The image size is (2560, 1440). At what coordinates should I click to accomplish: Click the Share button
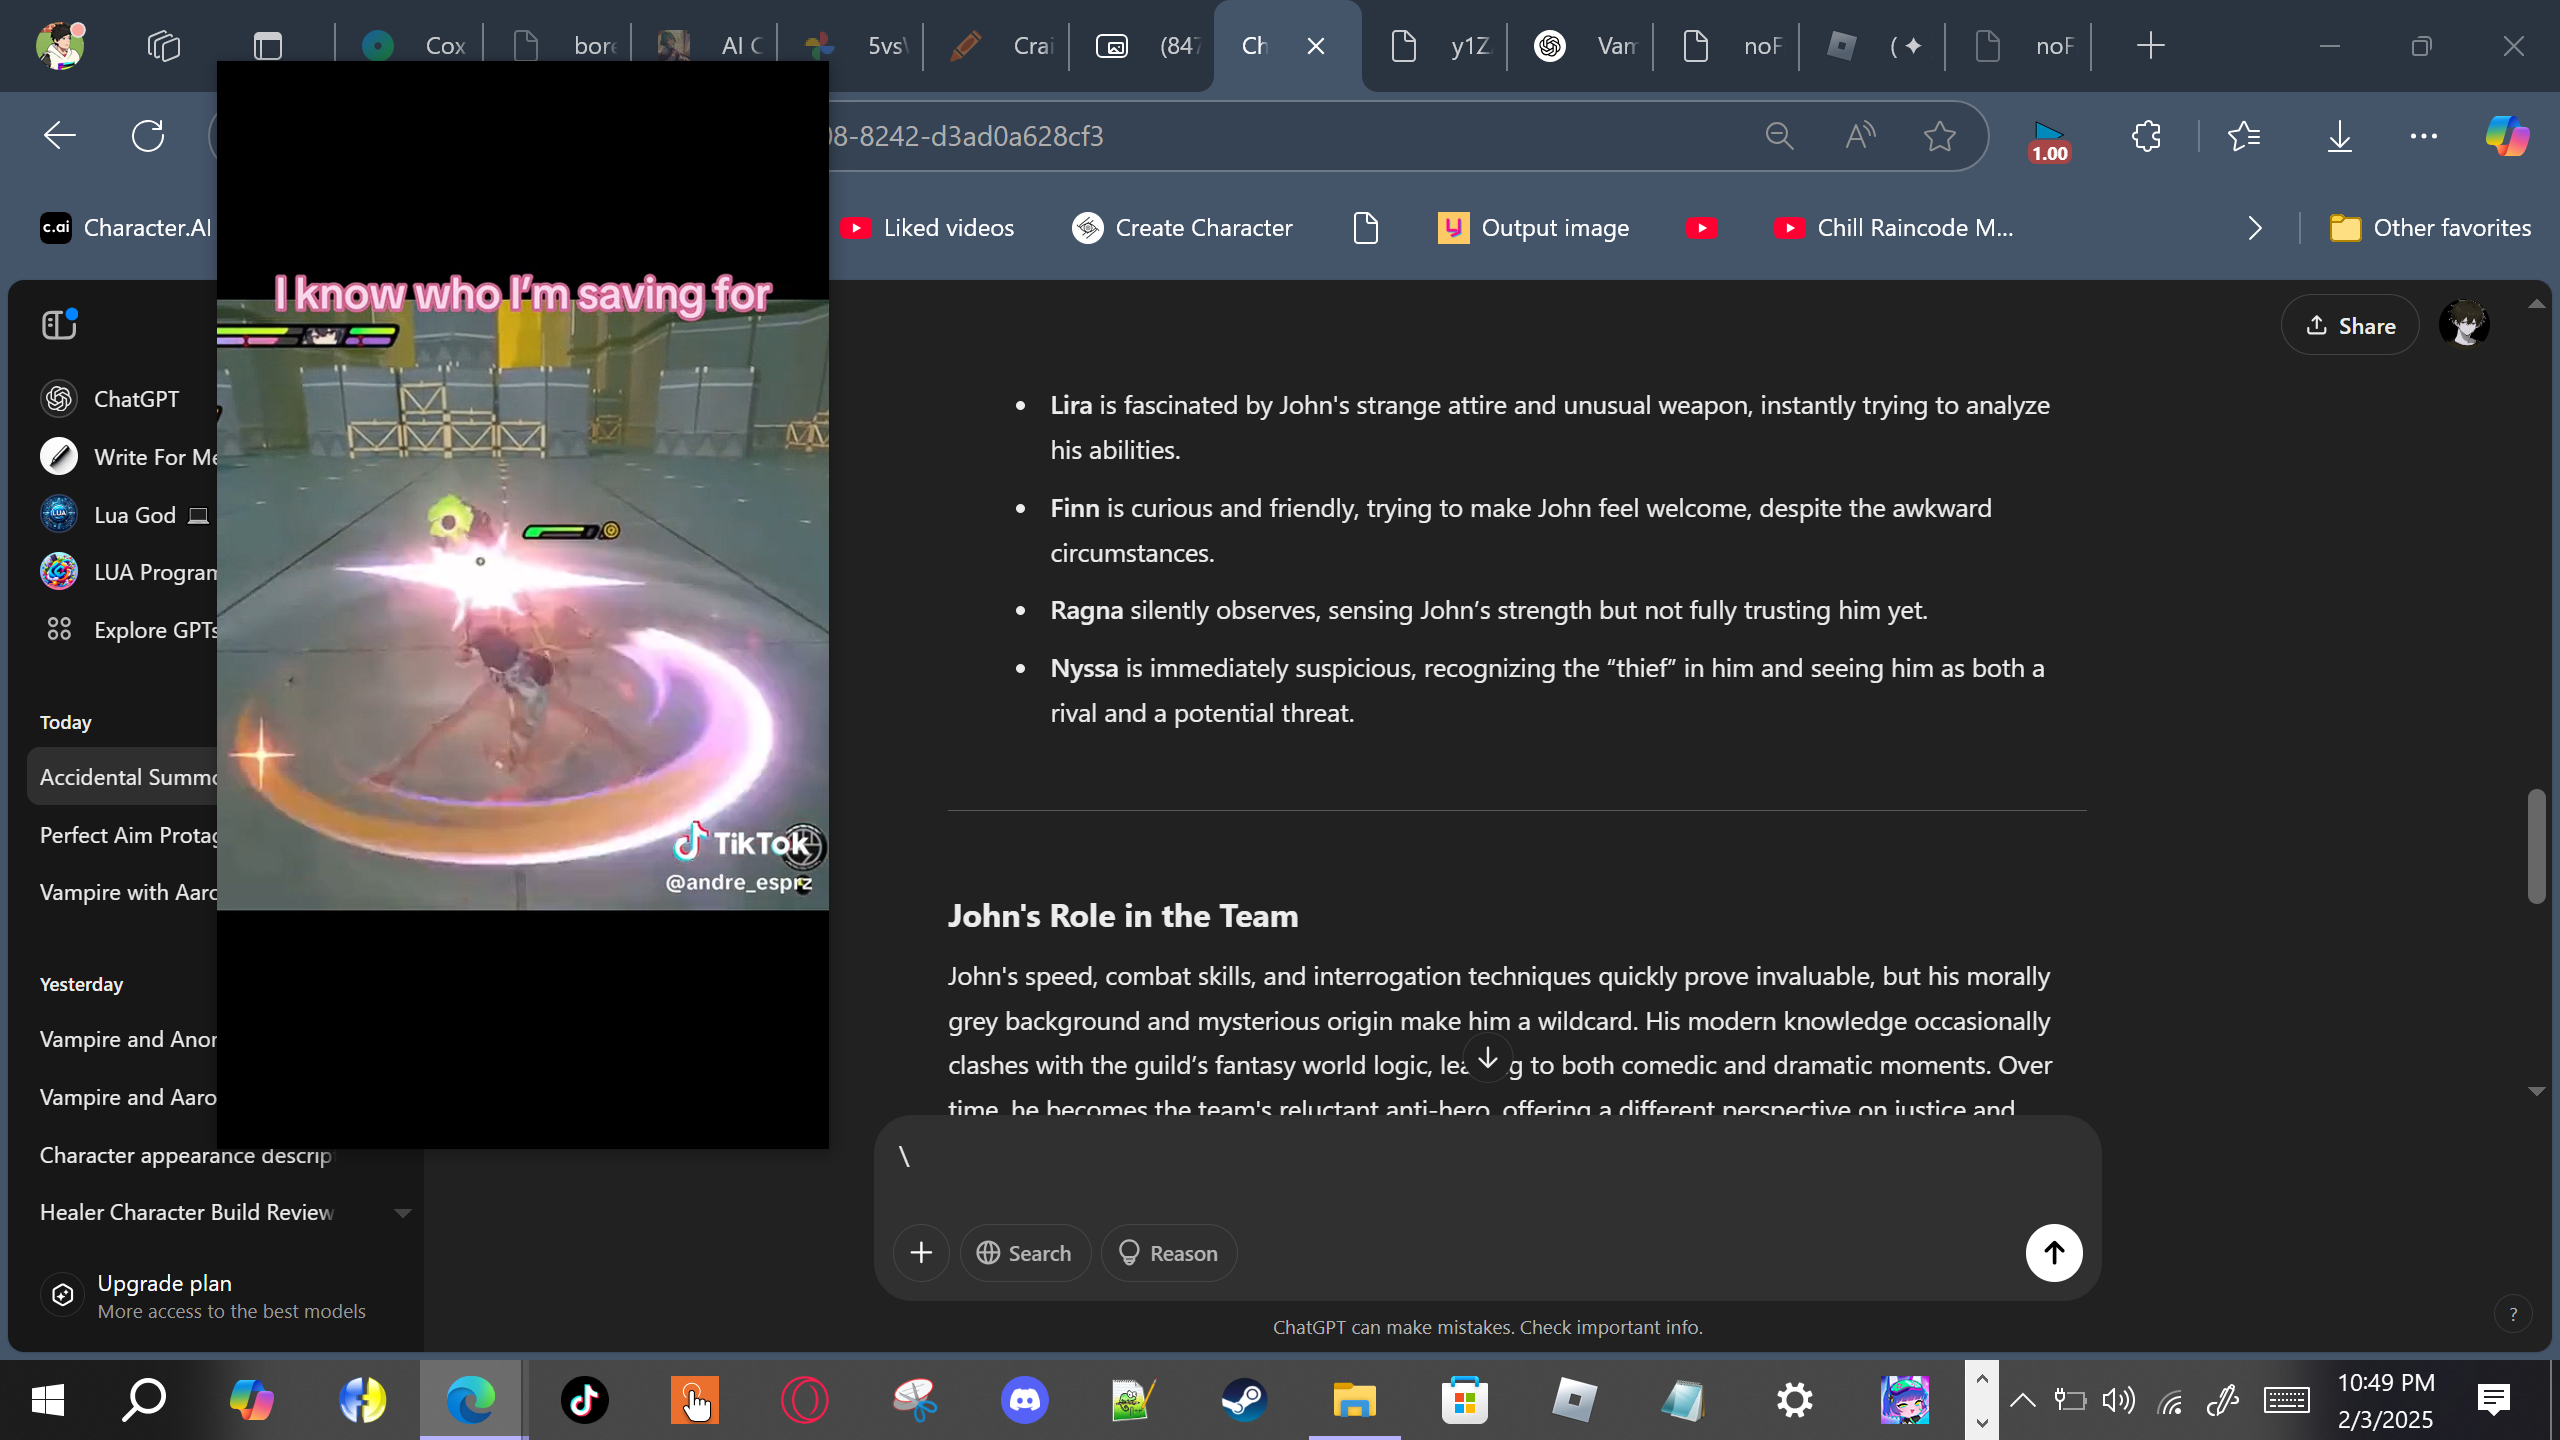tap(2350, 325)
